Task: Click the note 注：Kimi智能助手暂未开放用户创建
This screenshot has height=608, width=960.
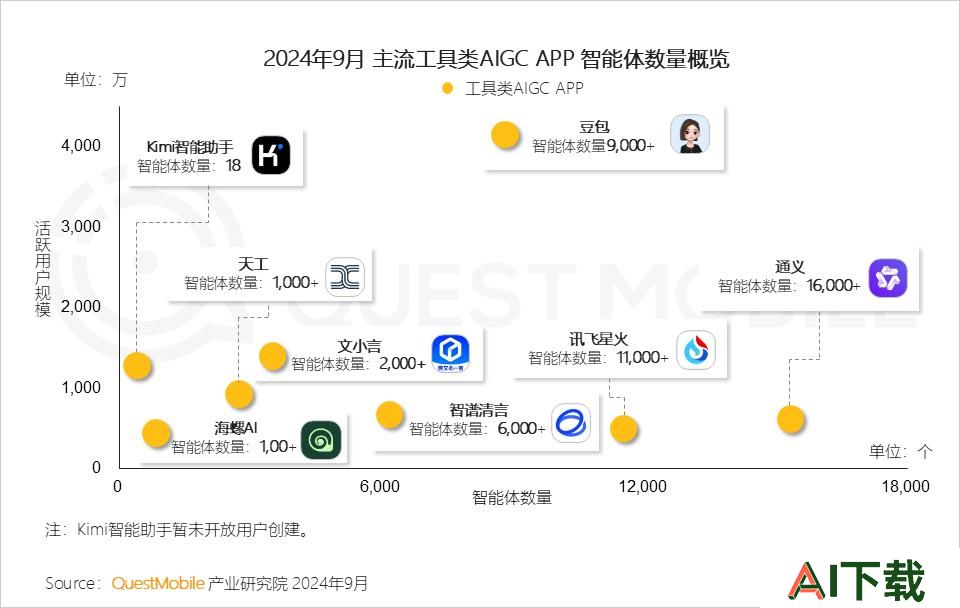Action: click(x=176, y=530)
